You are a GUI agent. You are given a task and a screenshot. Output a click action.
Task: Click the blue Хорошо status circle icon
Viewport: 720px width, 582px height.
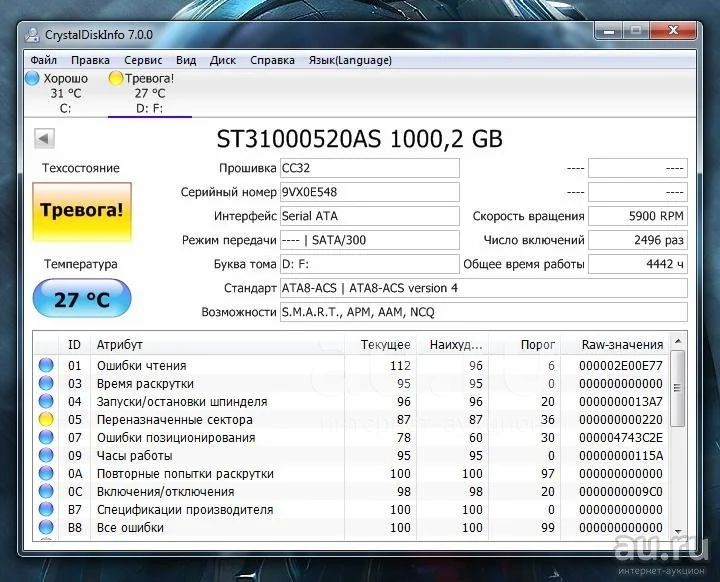32,78
